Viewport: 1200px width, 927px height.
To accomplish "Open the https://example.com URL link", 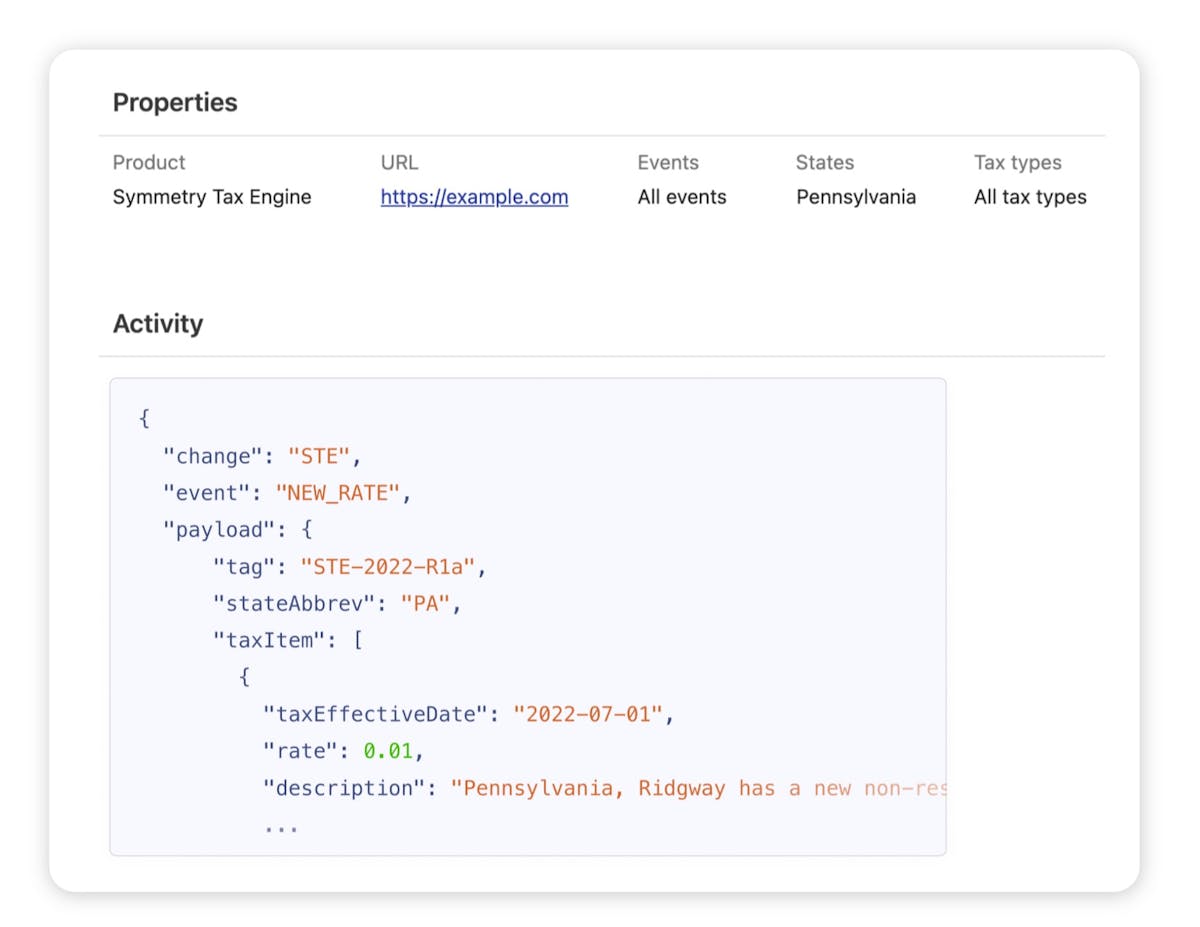I will 474,198.
